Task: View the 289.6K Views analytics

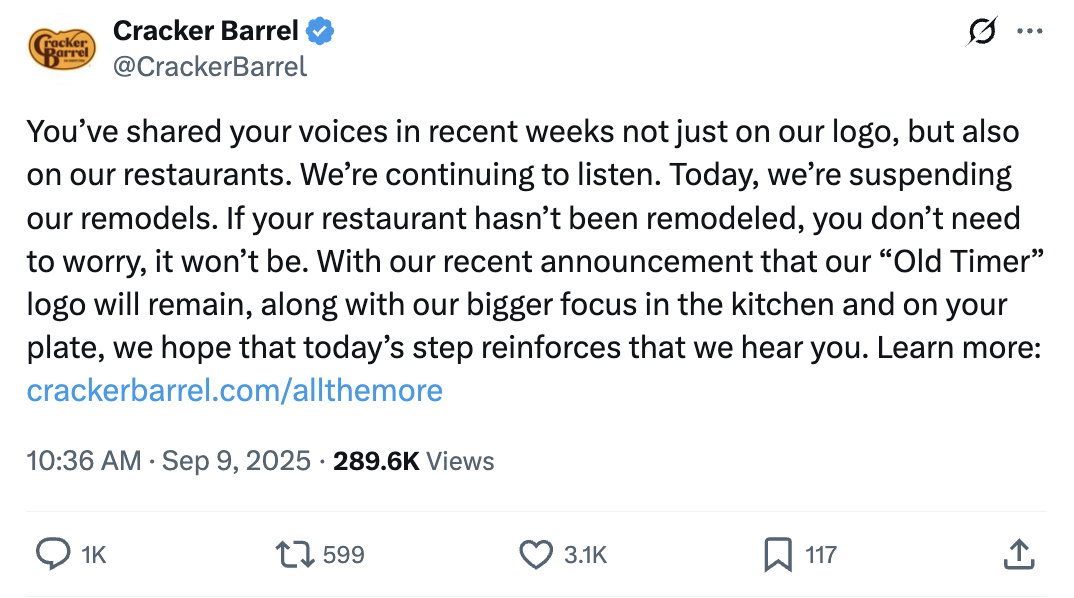Action: [x=413, y=461]
